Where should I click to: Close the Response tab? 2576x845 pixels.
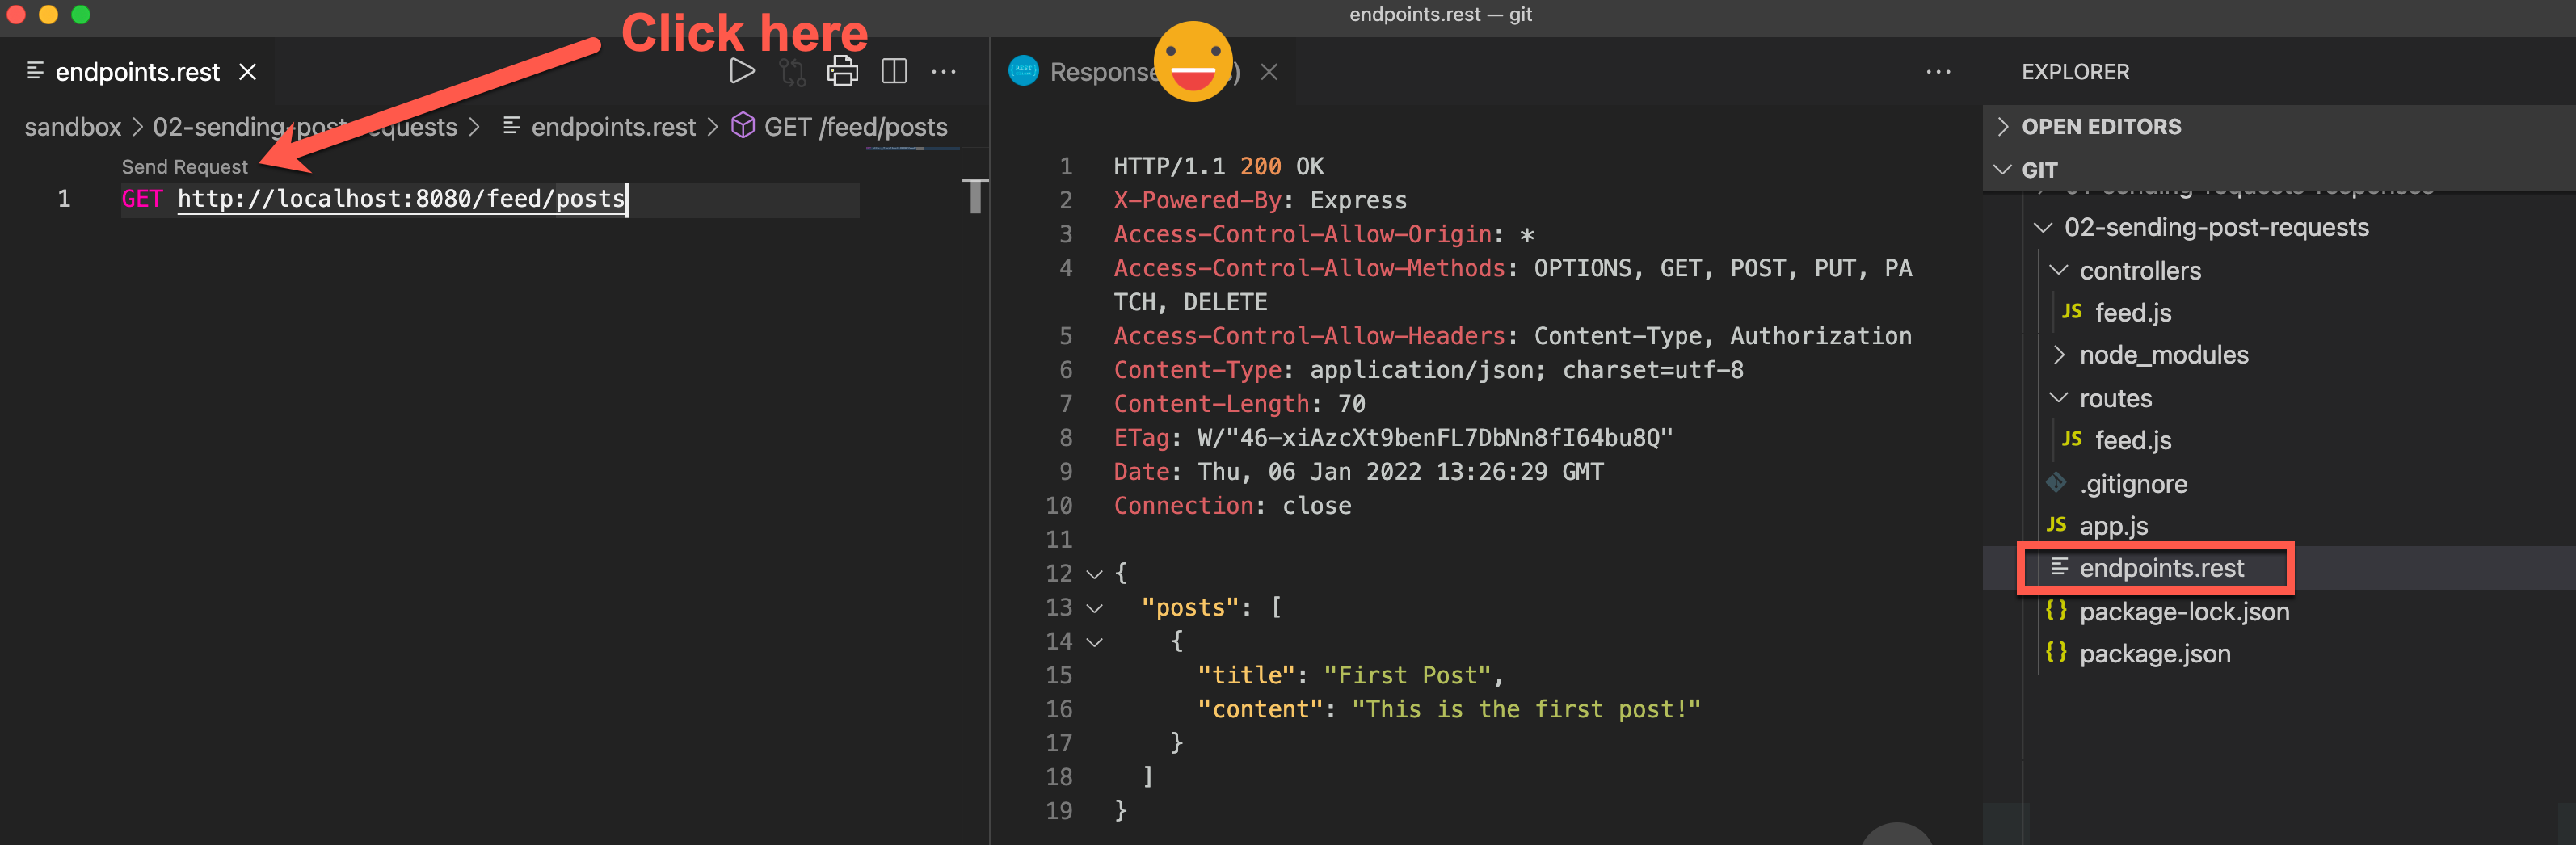[1268, 71]
